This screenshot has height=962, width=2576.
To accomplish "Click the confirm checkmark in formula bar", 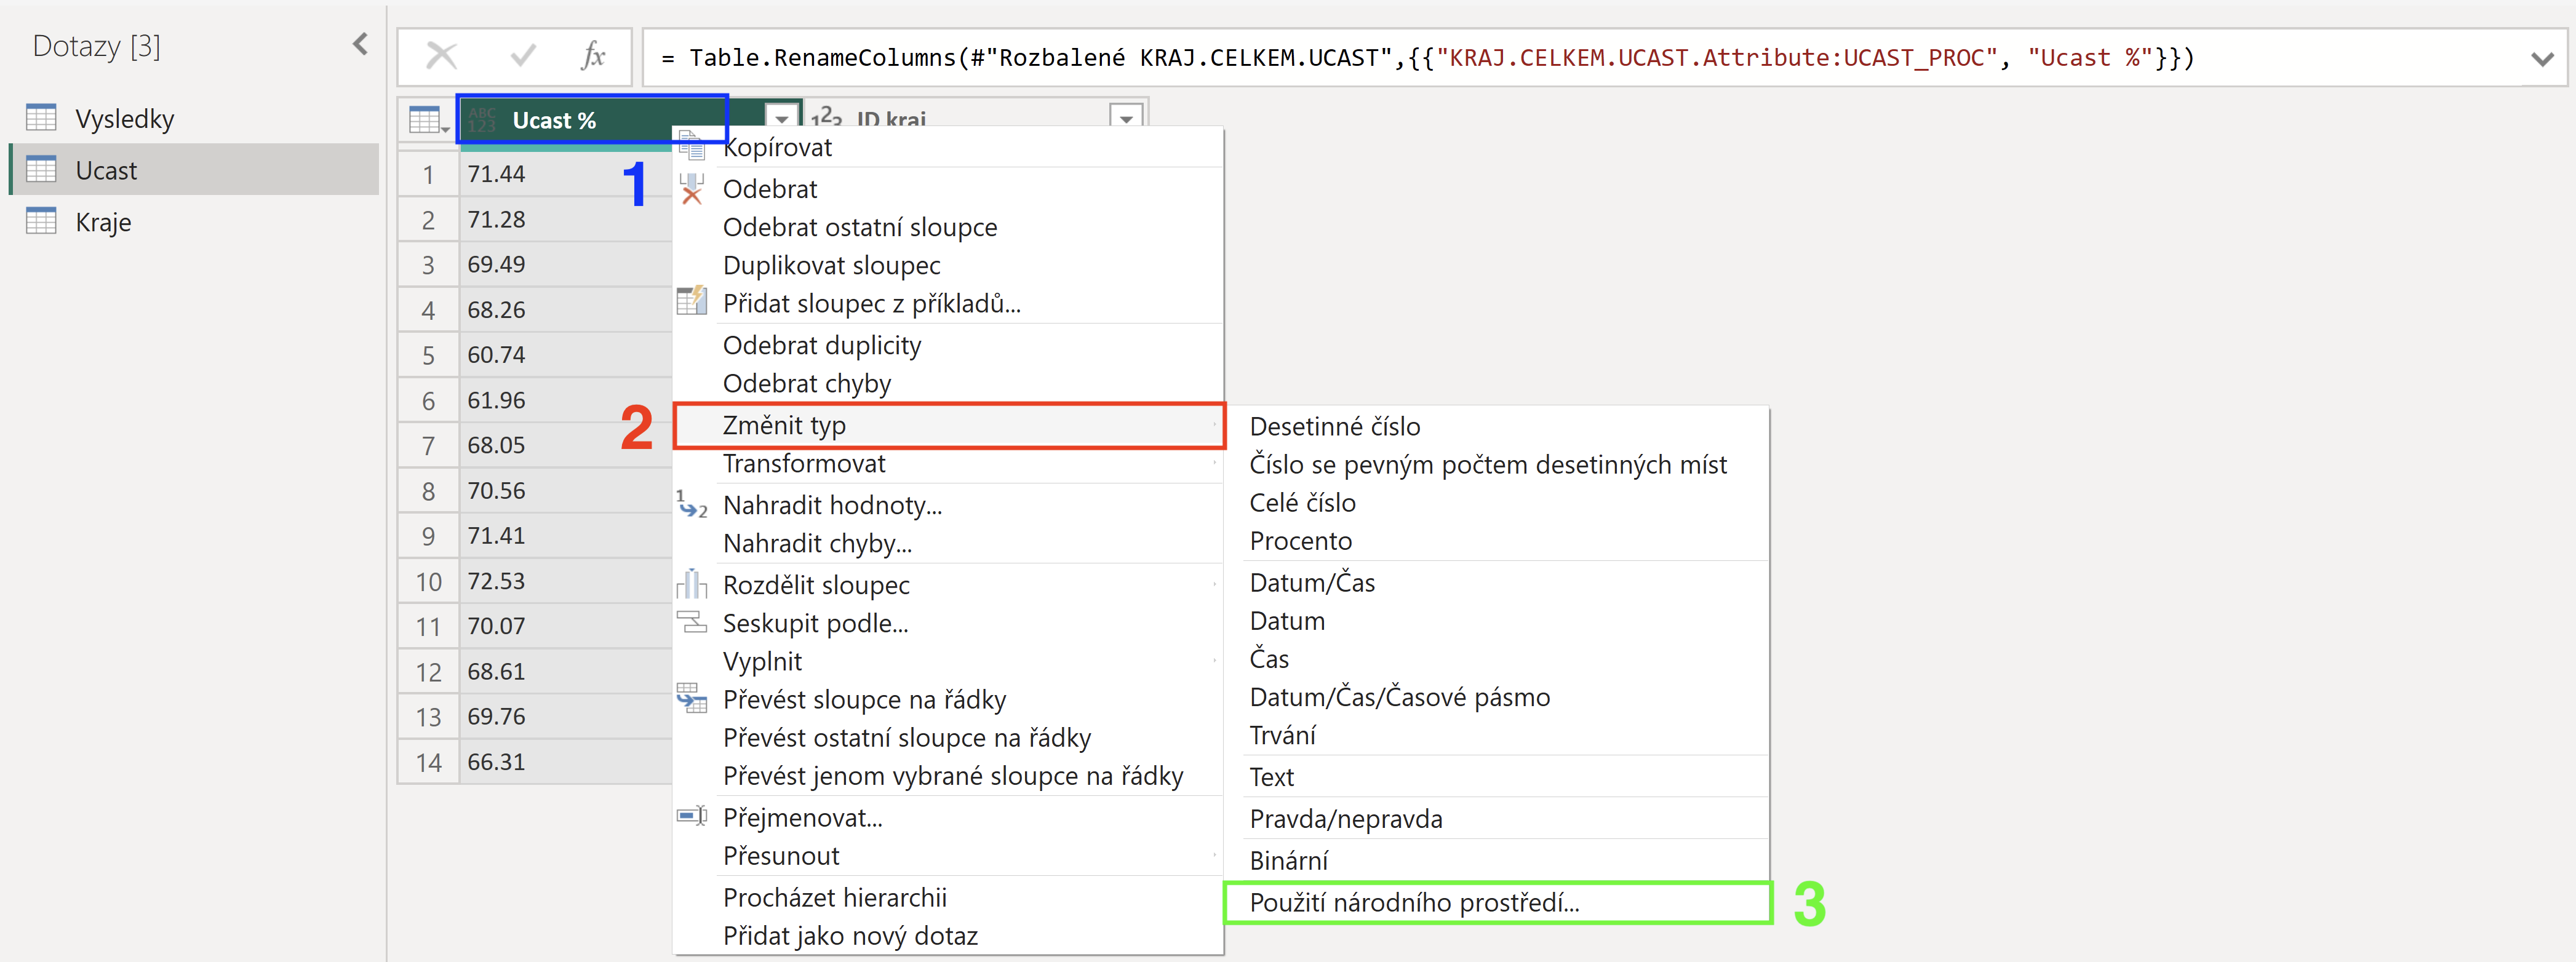I will (x=522, y=56).
